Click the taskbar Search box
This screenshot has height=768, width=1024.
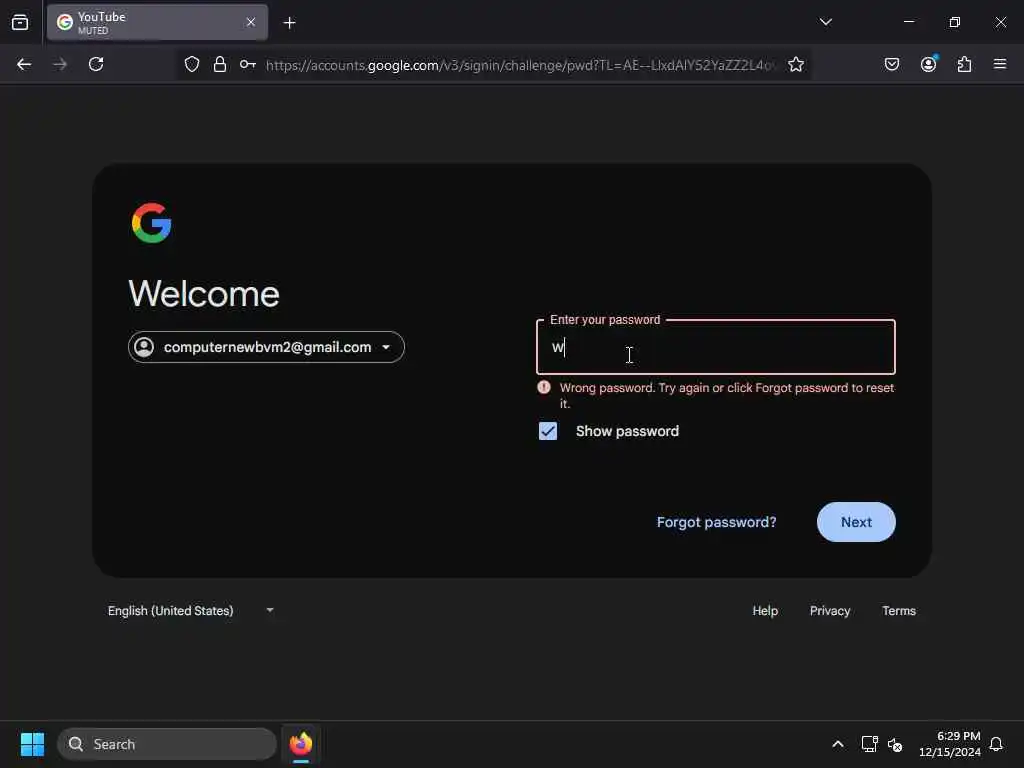[x=167, y=744]
